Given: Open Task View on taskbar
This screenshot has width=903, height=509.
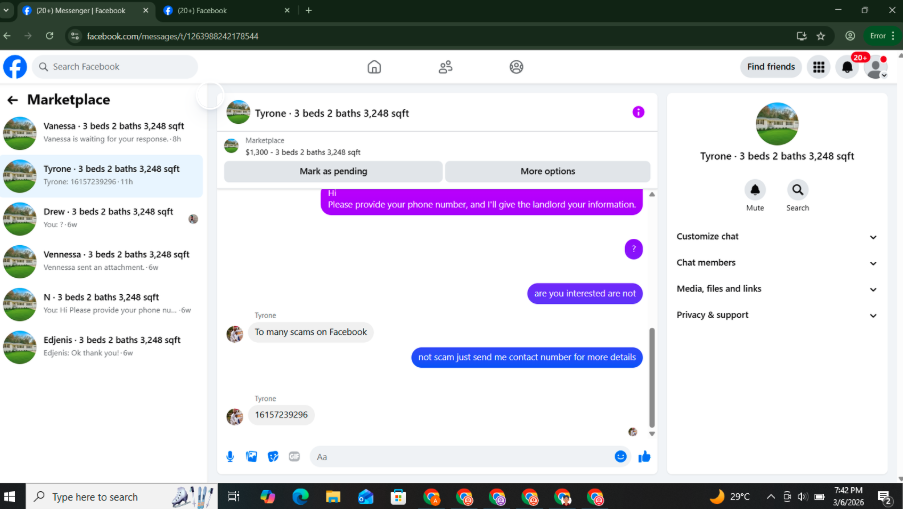Looking at the screenshot, I should [x=233, y=496].
